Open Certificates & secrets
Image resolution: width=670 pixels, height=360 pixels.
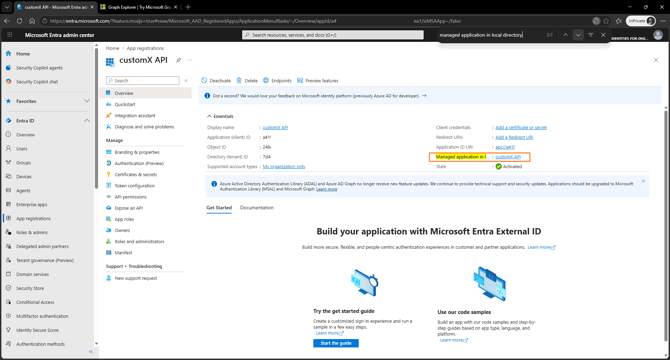(135, 175)
